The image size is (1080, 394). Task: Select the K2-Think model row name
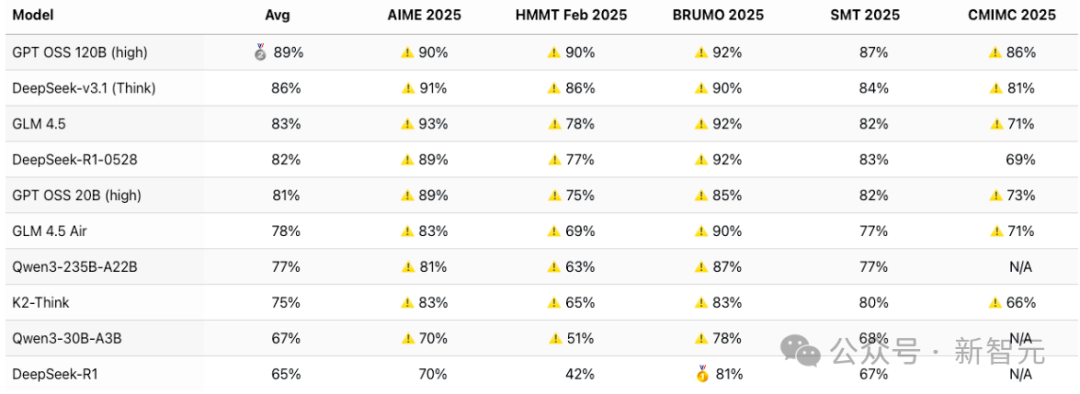point(41,302)
